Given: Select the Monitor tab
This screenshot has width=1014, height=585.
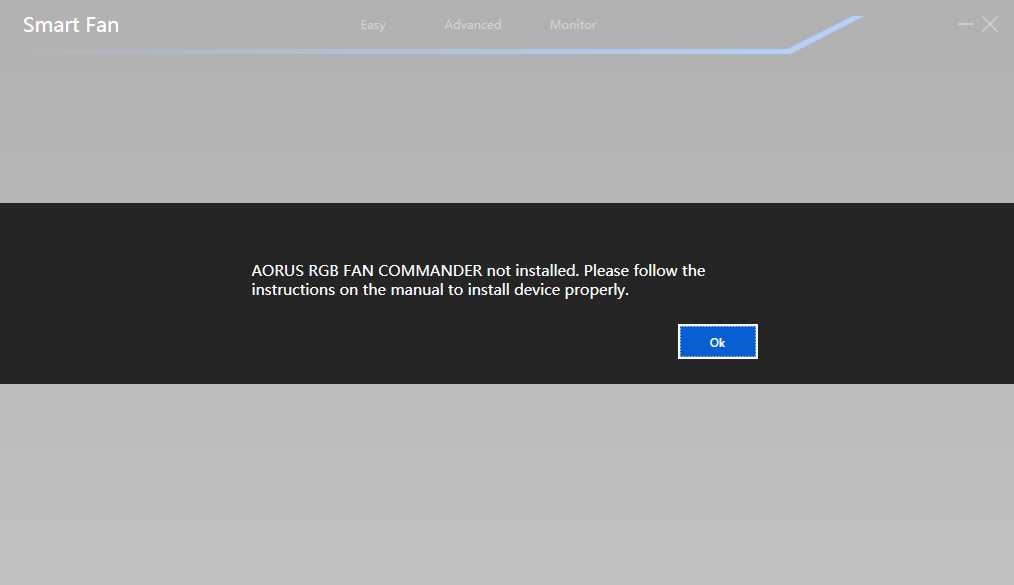Looking at the screenshot, I should [572, 25].
